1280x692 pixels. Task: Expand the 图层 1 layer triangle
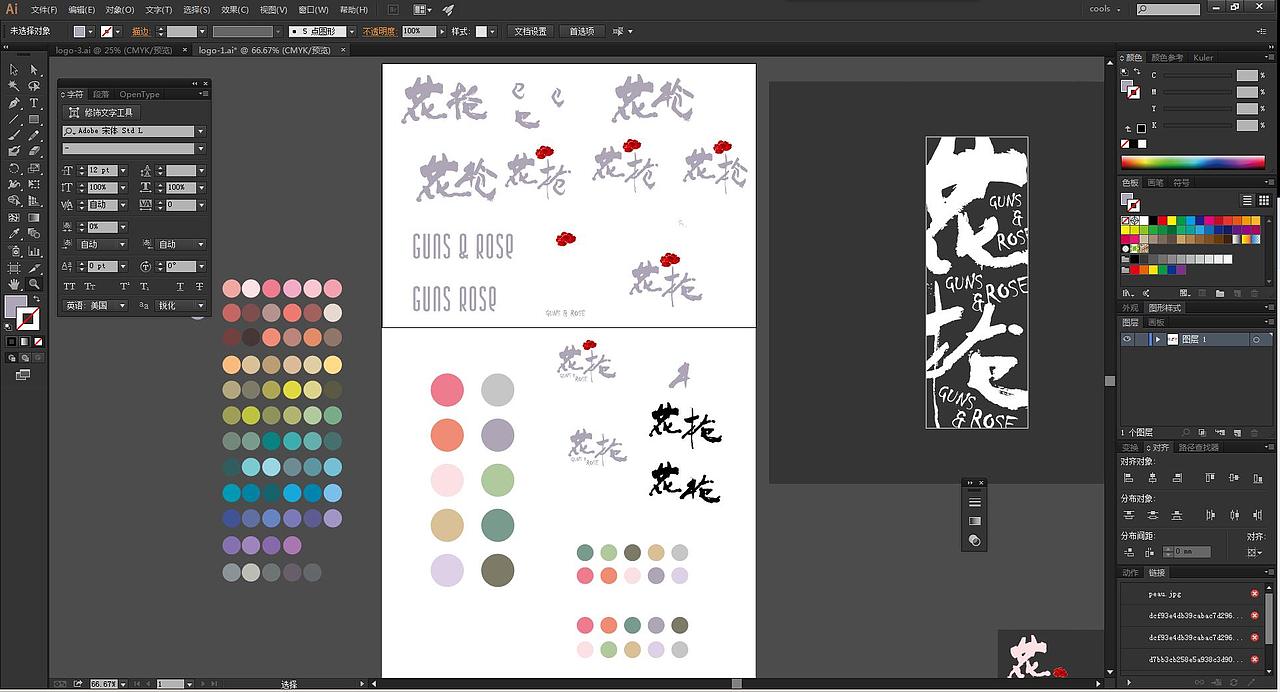(x=1158, y=340)
